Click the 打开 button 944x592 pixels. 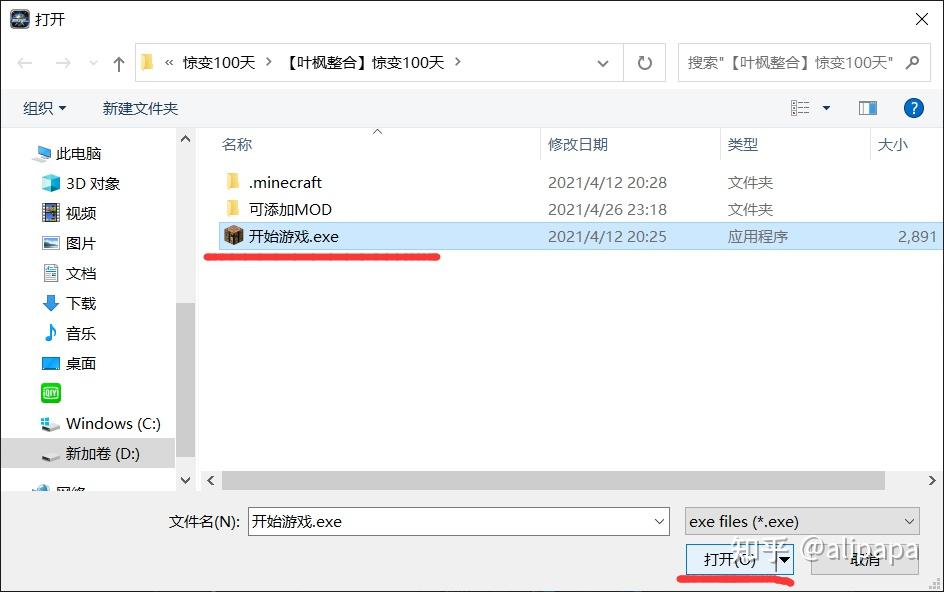730,559
